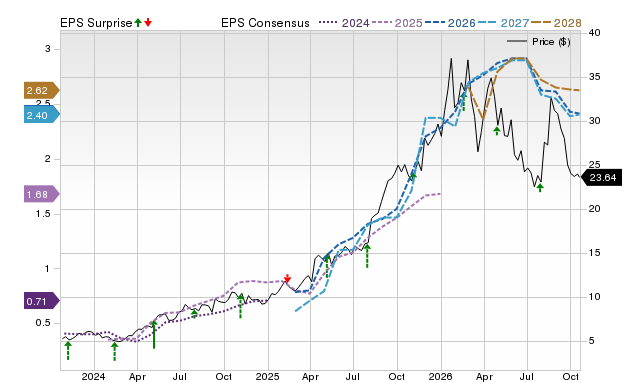Click the 35 label on price axis
Screen dimensions: 640x382
click(595, 77)
